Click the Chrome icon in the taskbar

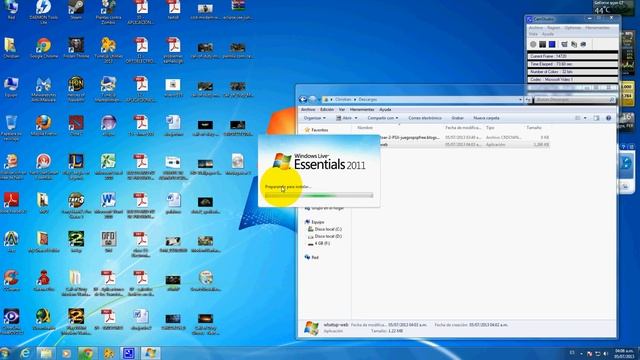click(87, 353)
